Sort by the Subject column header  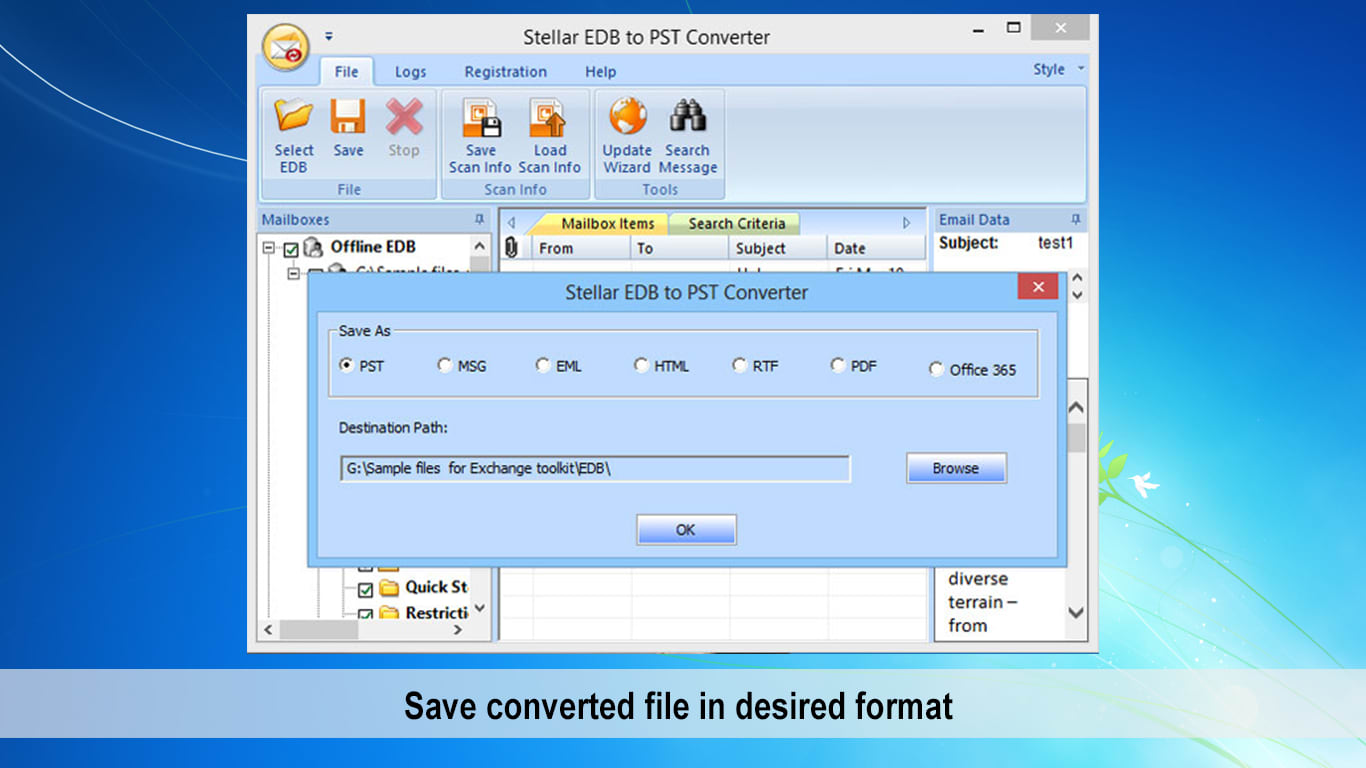[778, 248]
